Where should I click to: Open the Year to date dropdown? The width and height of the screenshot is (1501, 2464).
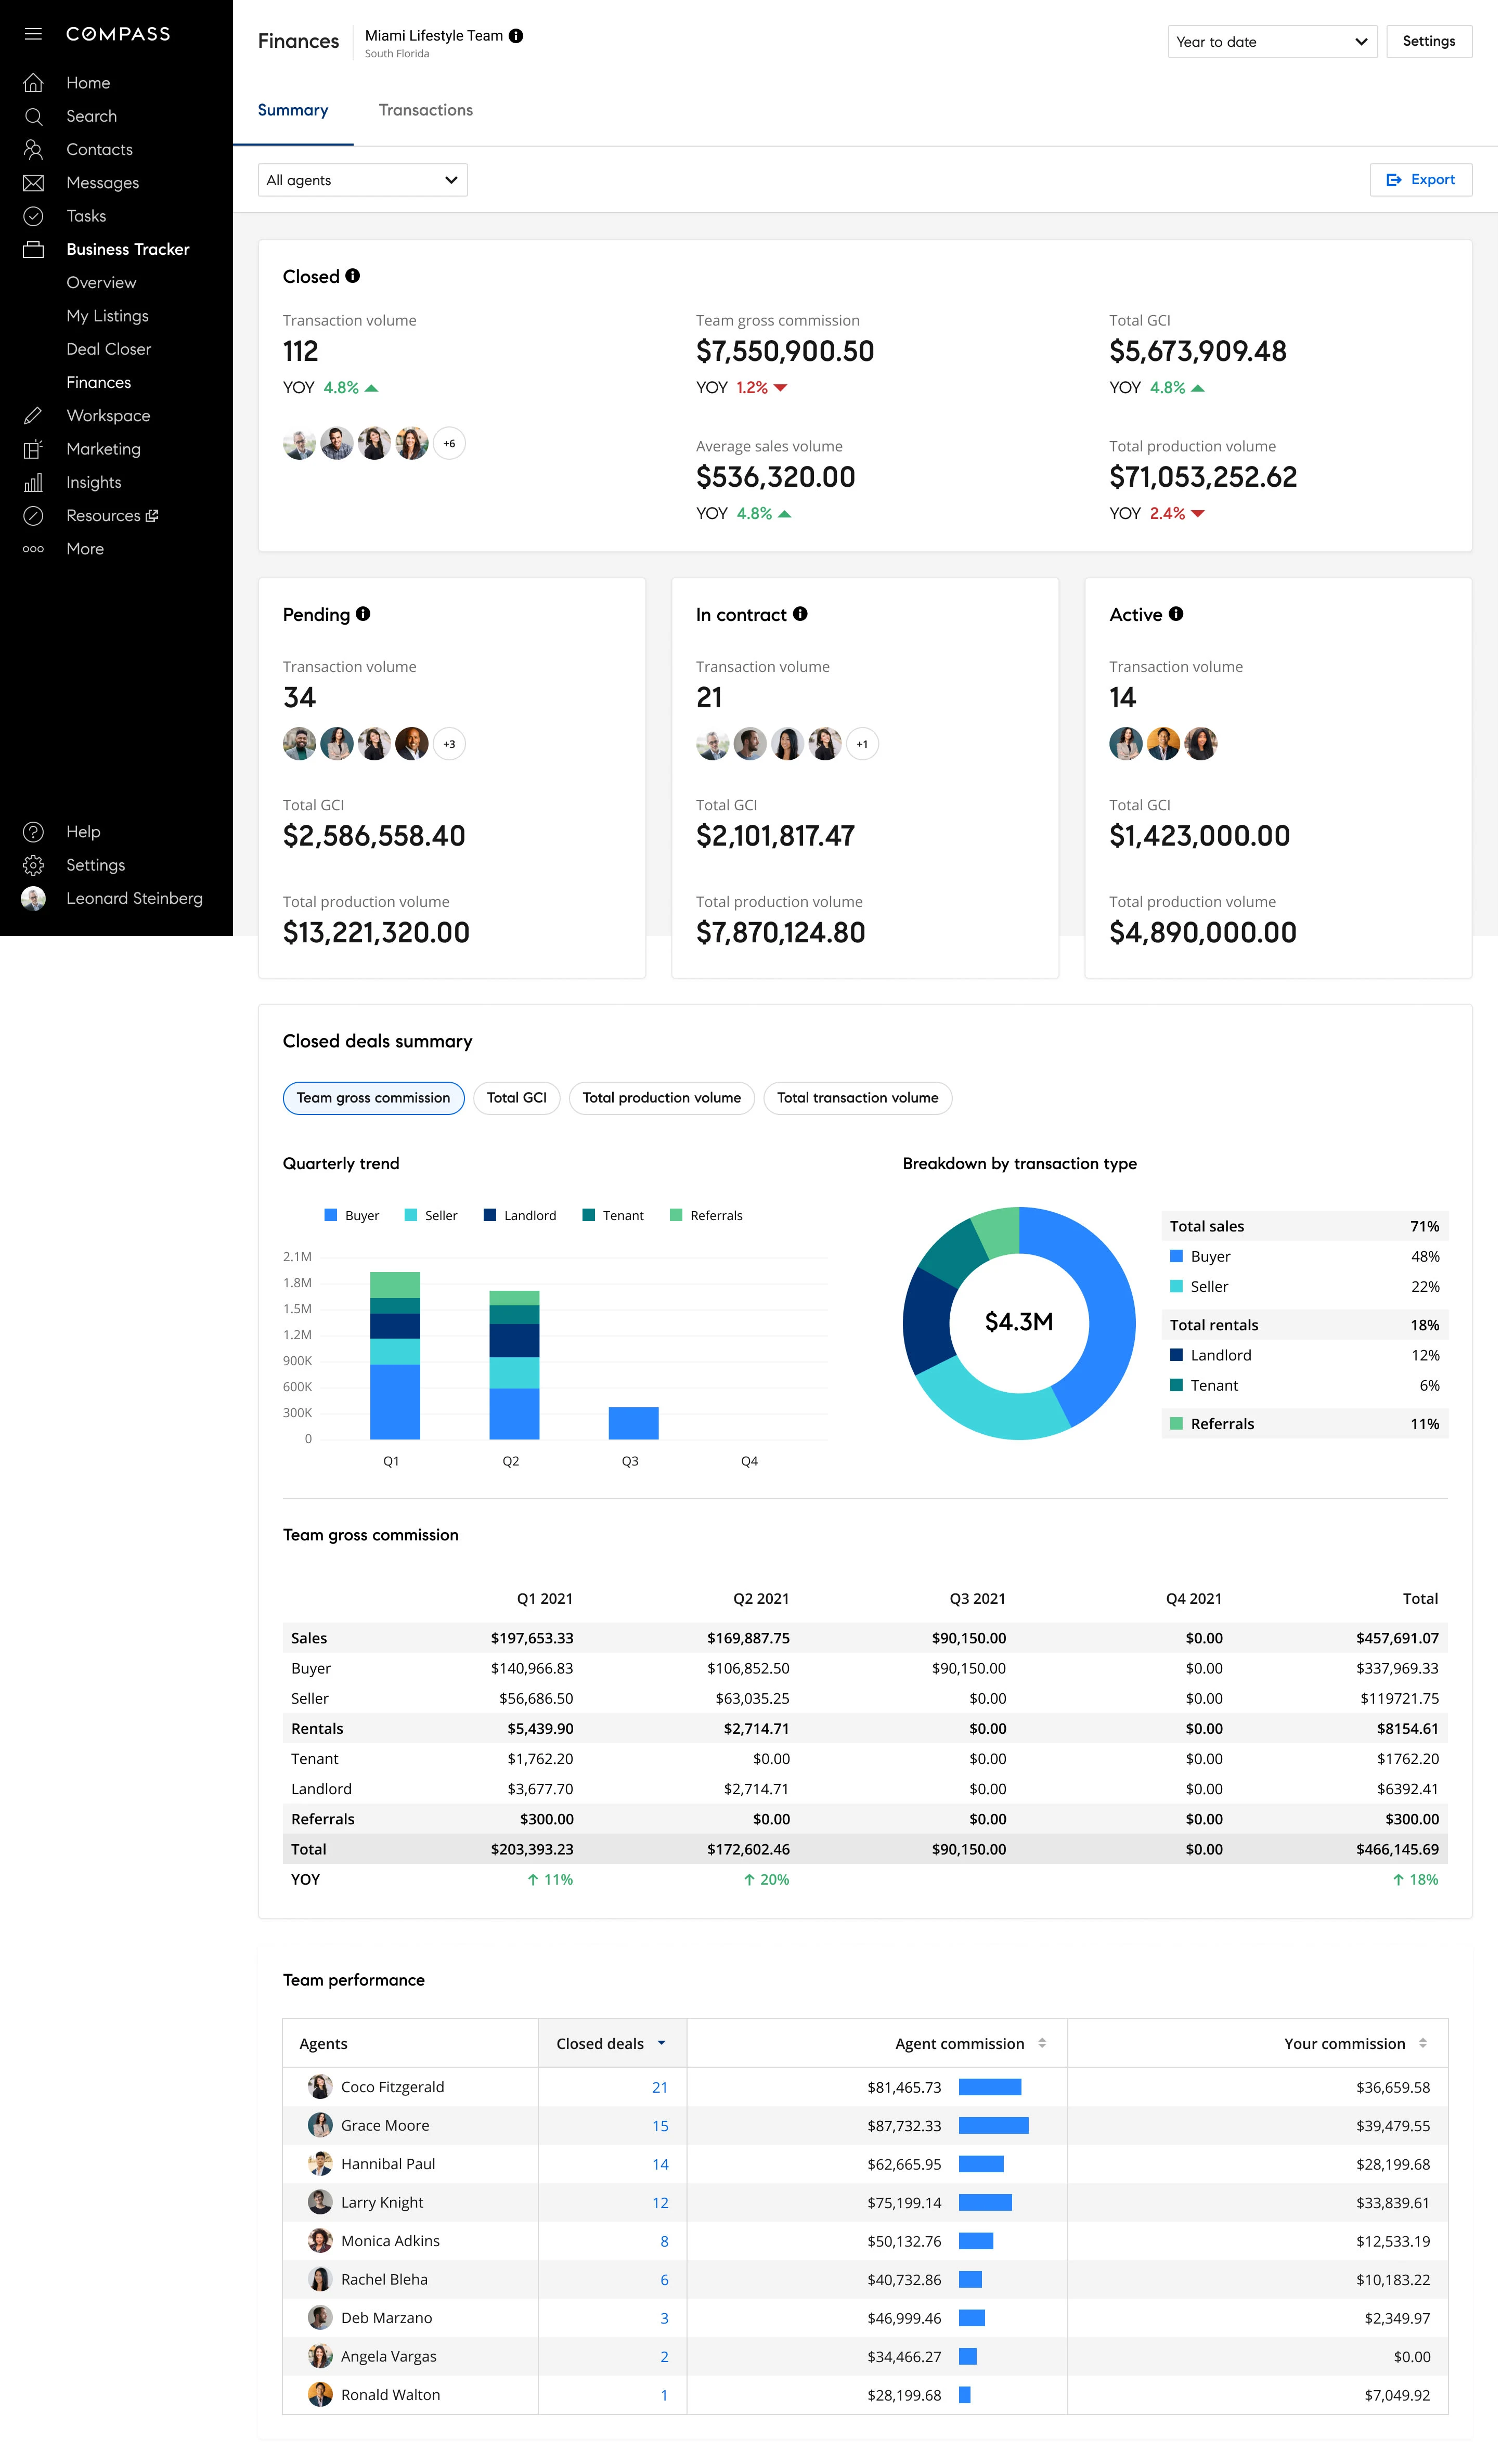point(1271,42)
